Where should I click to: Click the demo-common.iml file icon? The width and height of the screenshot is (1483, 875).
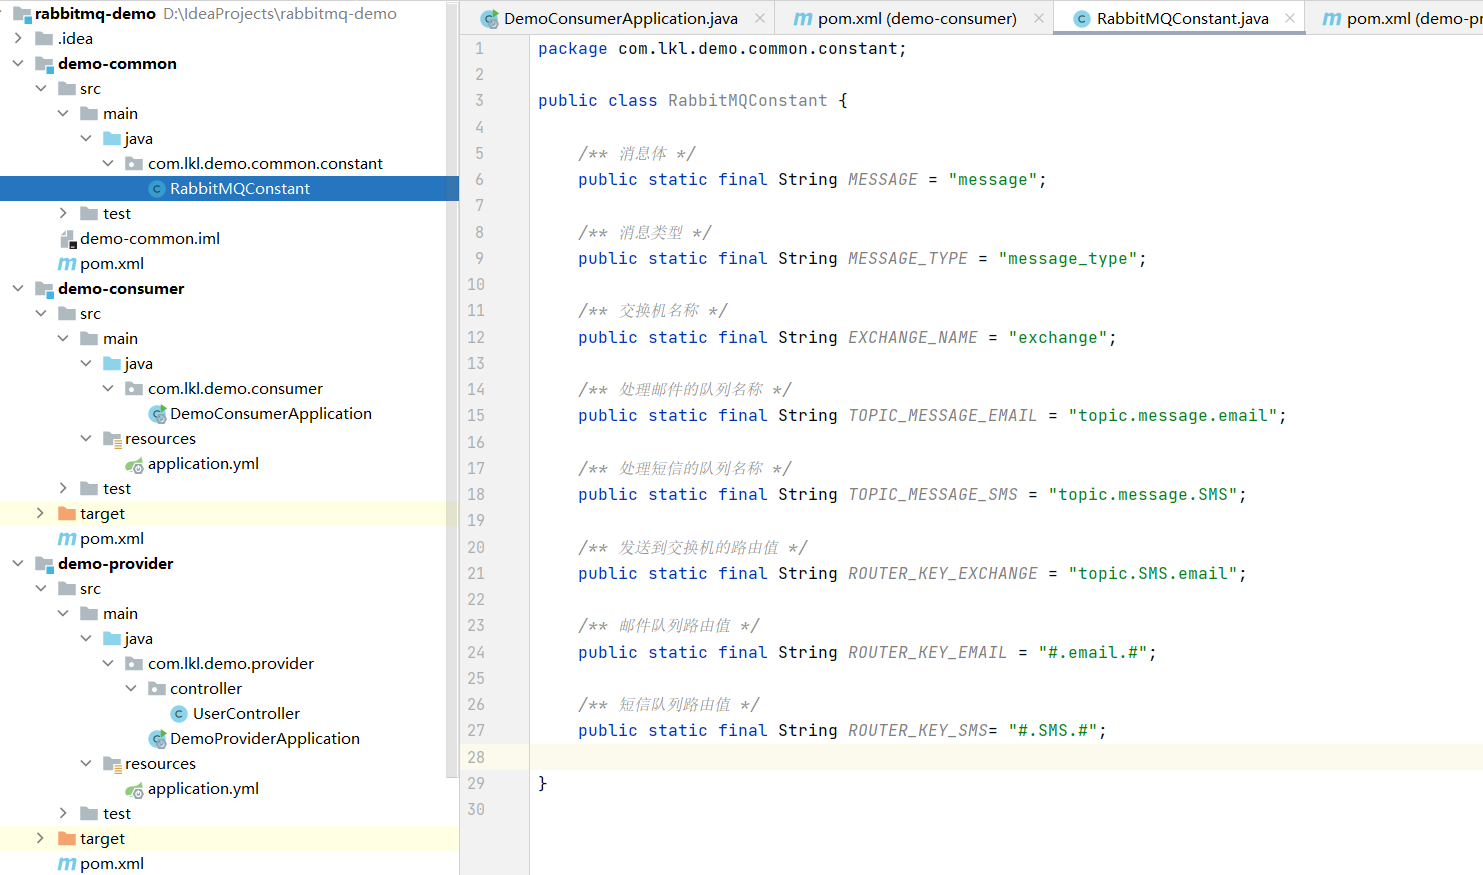pyautogui.click(x=67, y=239)
